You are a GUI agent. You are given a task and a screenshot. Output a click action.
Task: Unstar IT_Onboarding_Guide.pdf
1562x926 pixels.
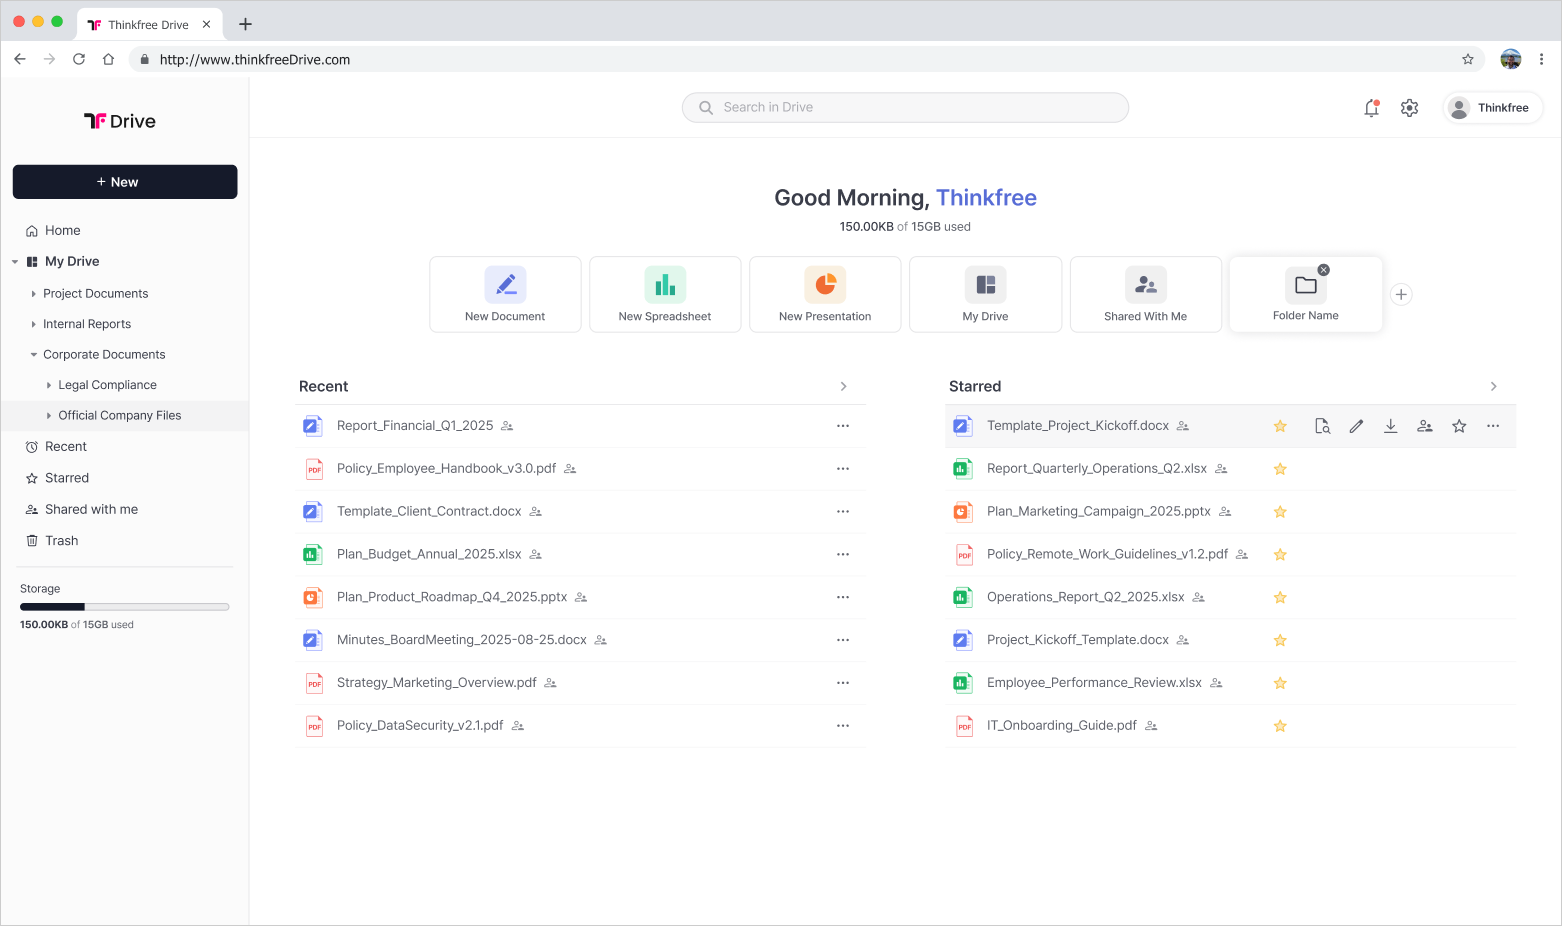coord(1280,727)
